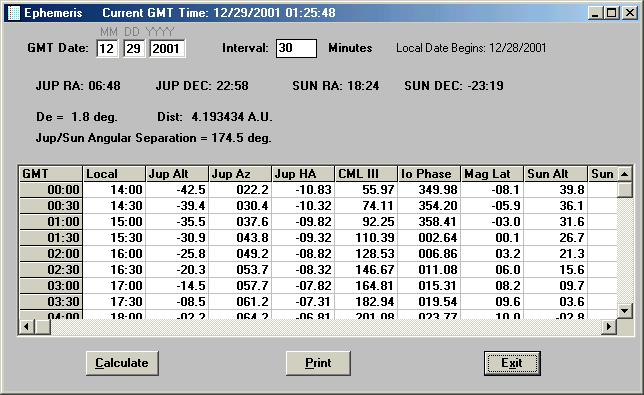
Task: Click the horizontal scrollbar thumb
Action: pyautogui.click(x=42, y=327)
